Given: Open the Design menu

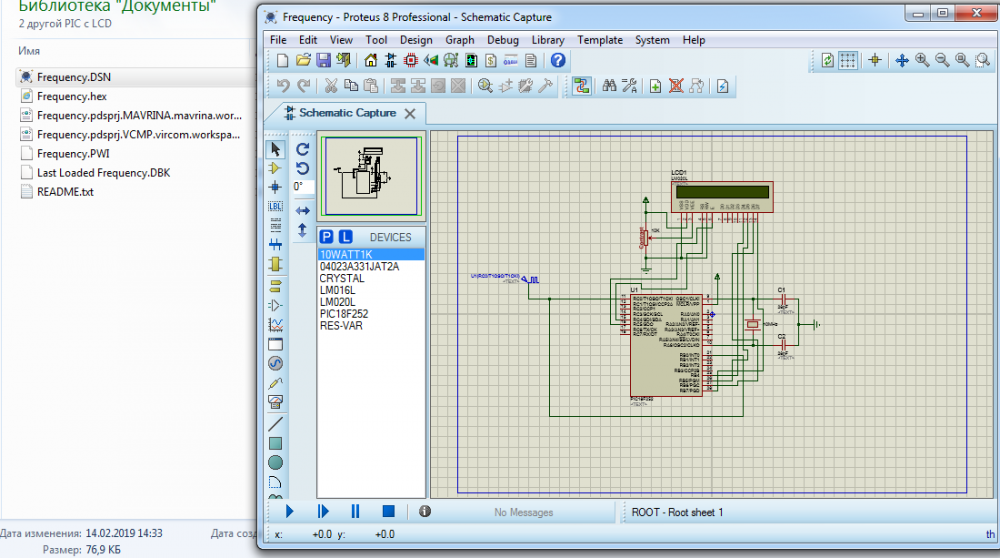Looking at the screenshot, I should click(x=415, y=40).
